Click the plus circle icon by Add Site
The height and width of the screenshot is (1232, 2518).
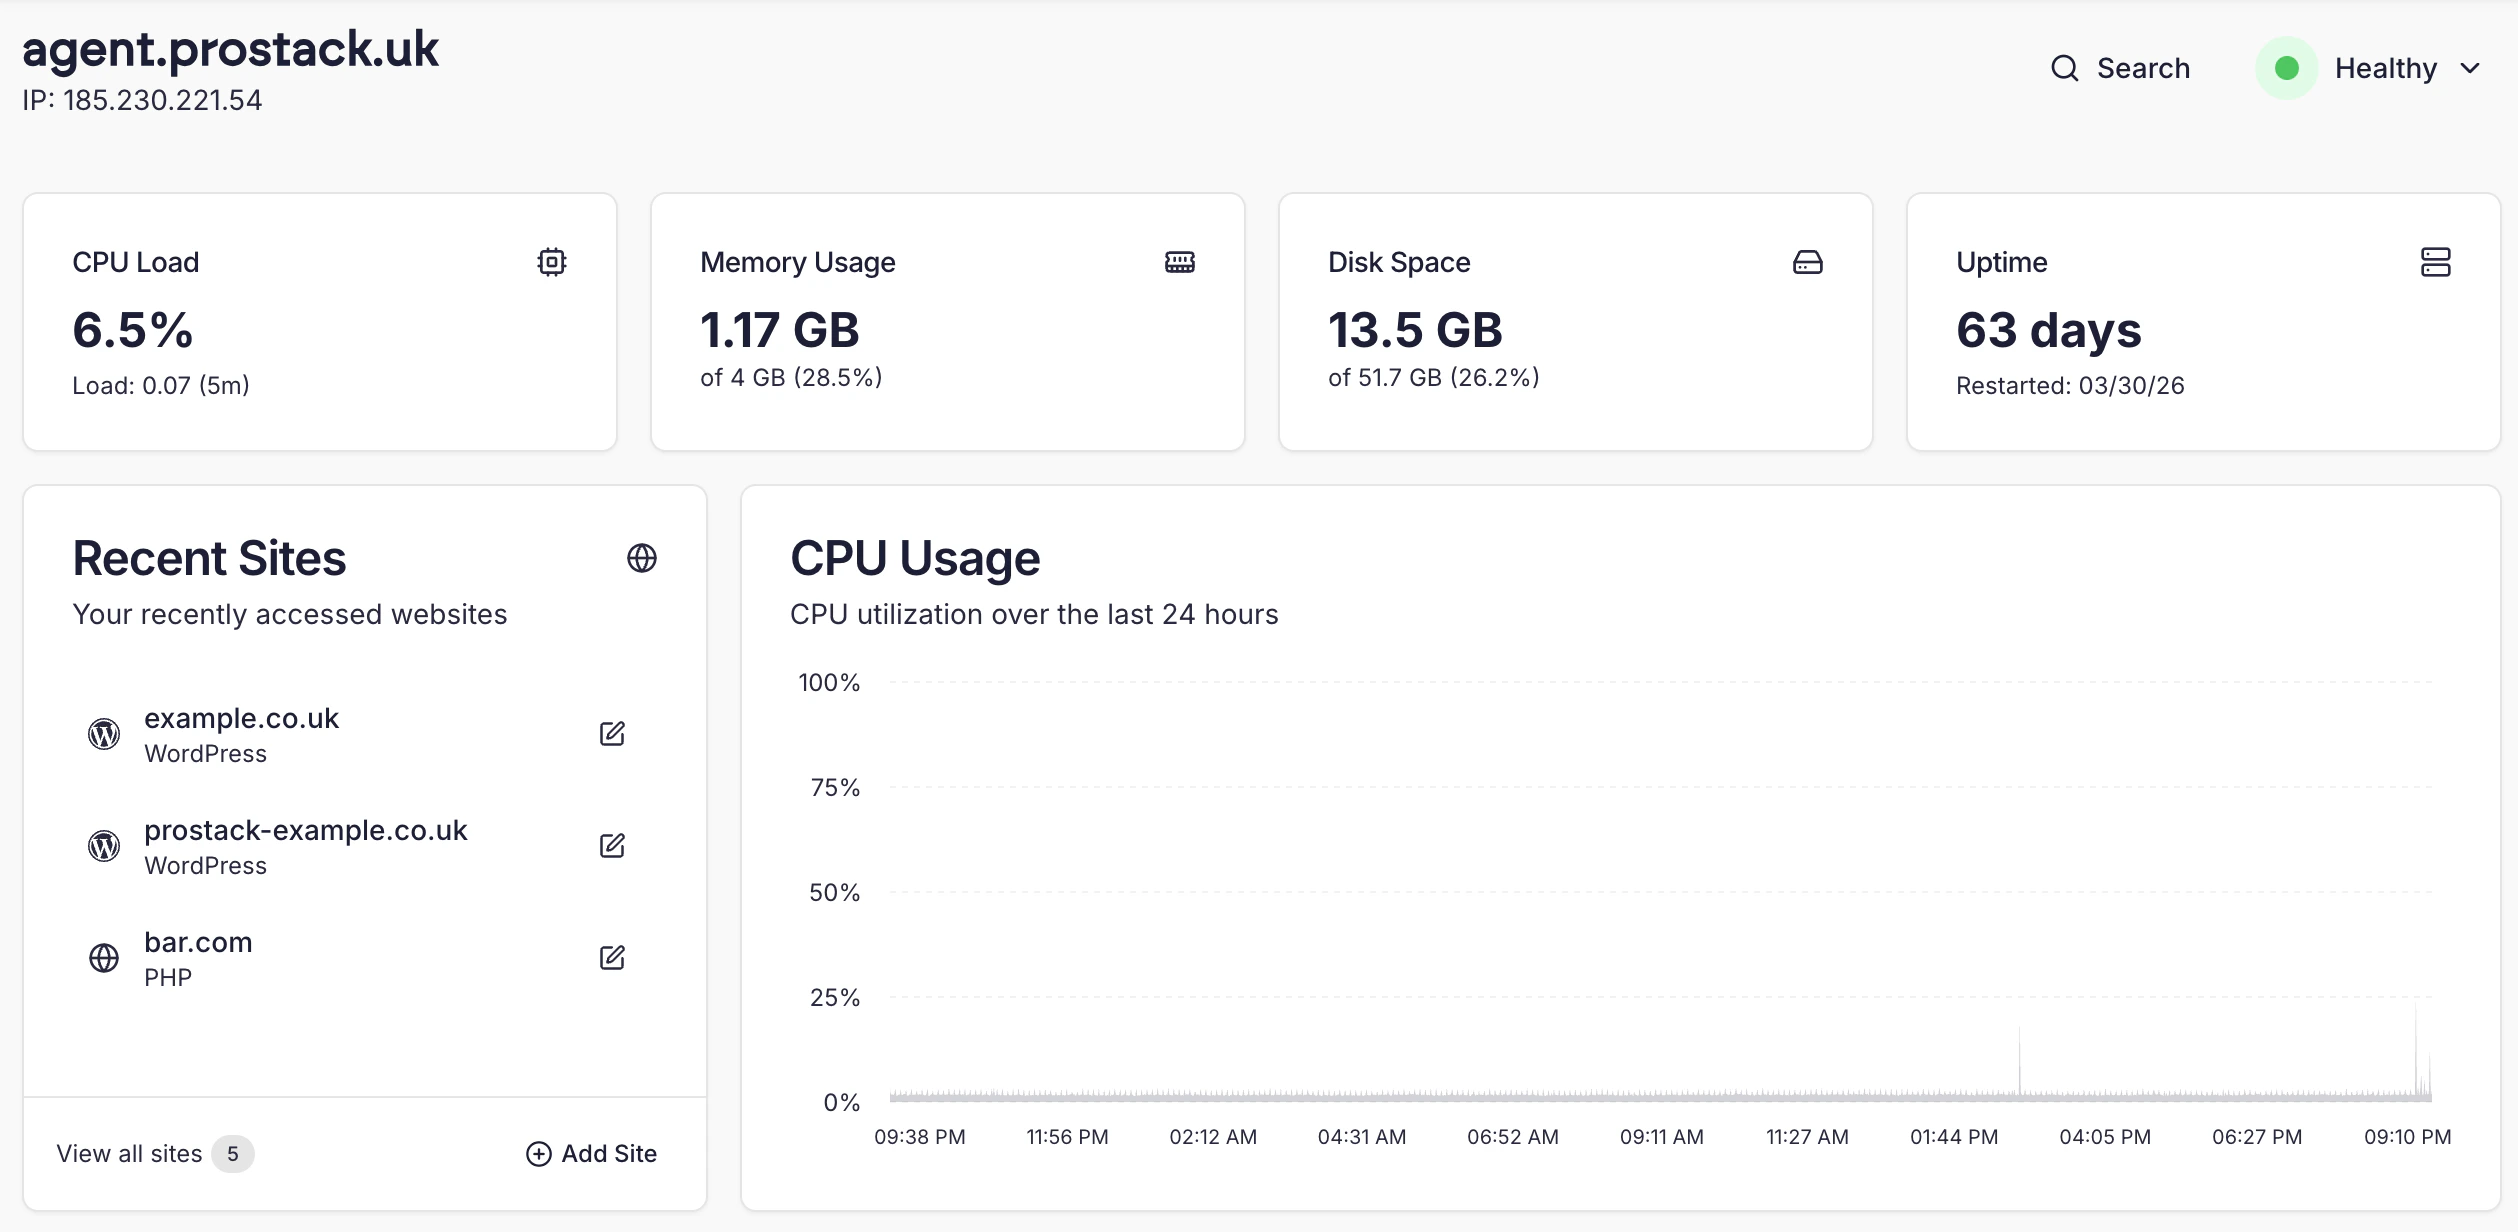tap(539, 1154)
